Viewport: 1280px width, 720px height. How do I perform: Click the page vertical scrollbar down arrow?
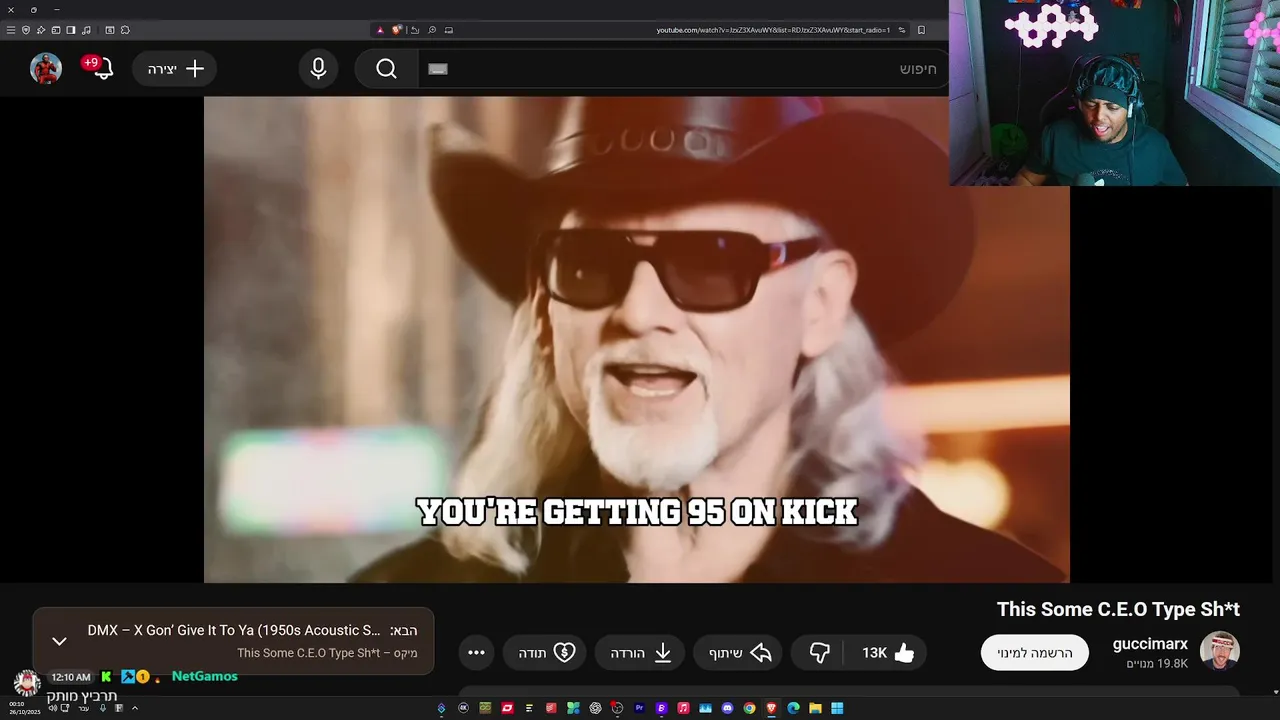1275,692
